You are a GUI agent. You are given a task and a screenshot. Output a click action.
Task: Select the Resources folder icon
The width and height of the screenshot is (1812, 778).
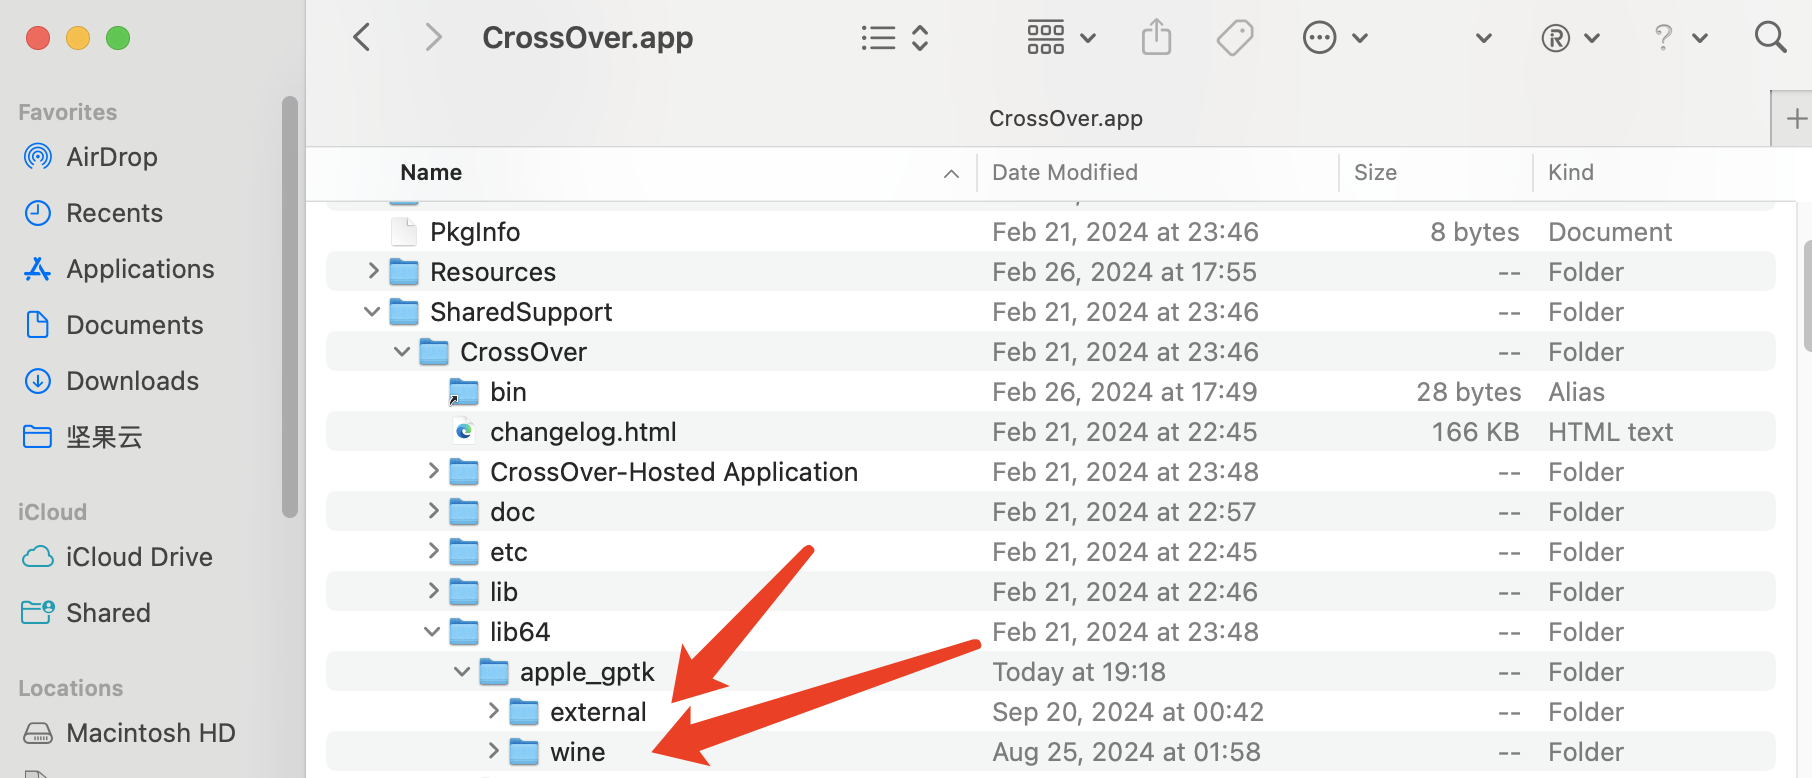404,272
